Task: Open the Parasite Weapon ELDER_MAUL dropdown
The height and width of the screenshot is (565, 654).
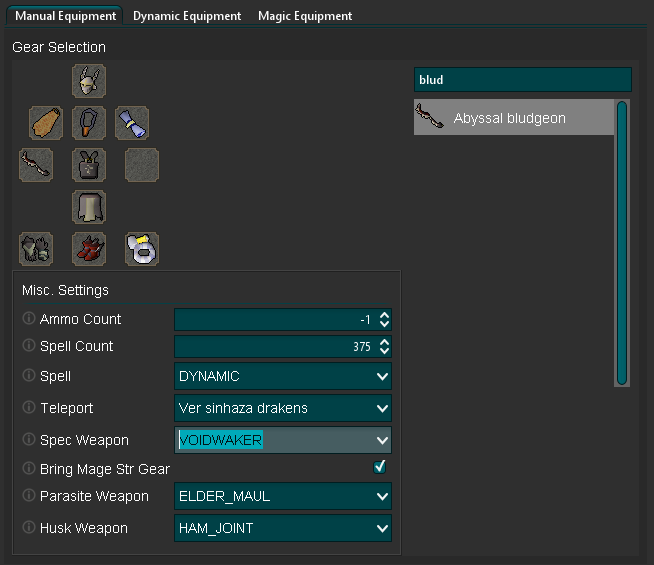Action: (x=283, y=496)
